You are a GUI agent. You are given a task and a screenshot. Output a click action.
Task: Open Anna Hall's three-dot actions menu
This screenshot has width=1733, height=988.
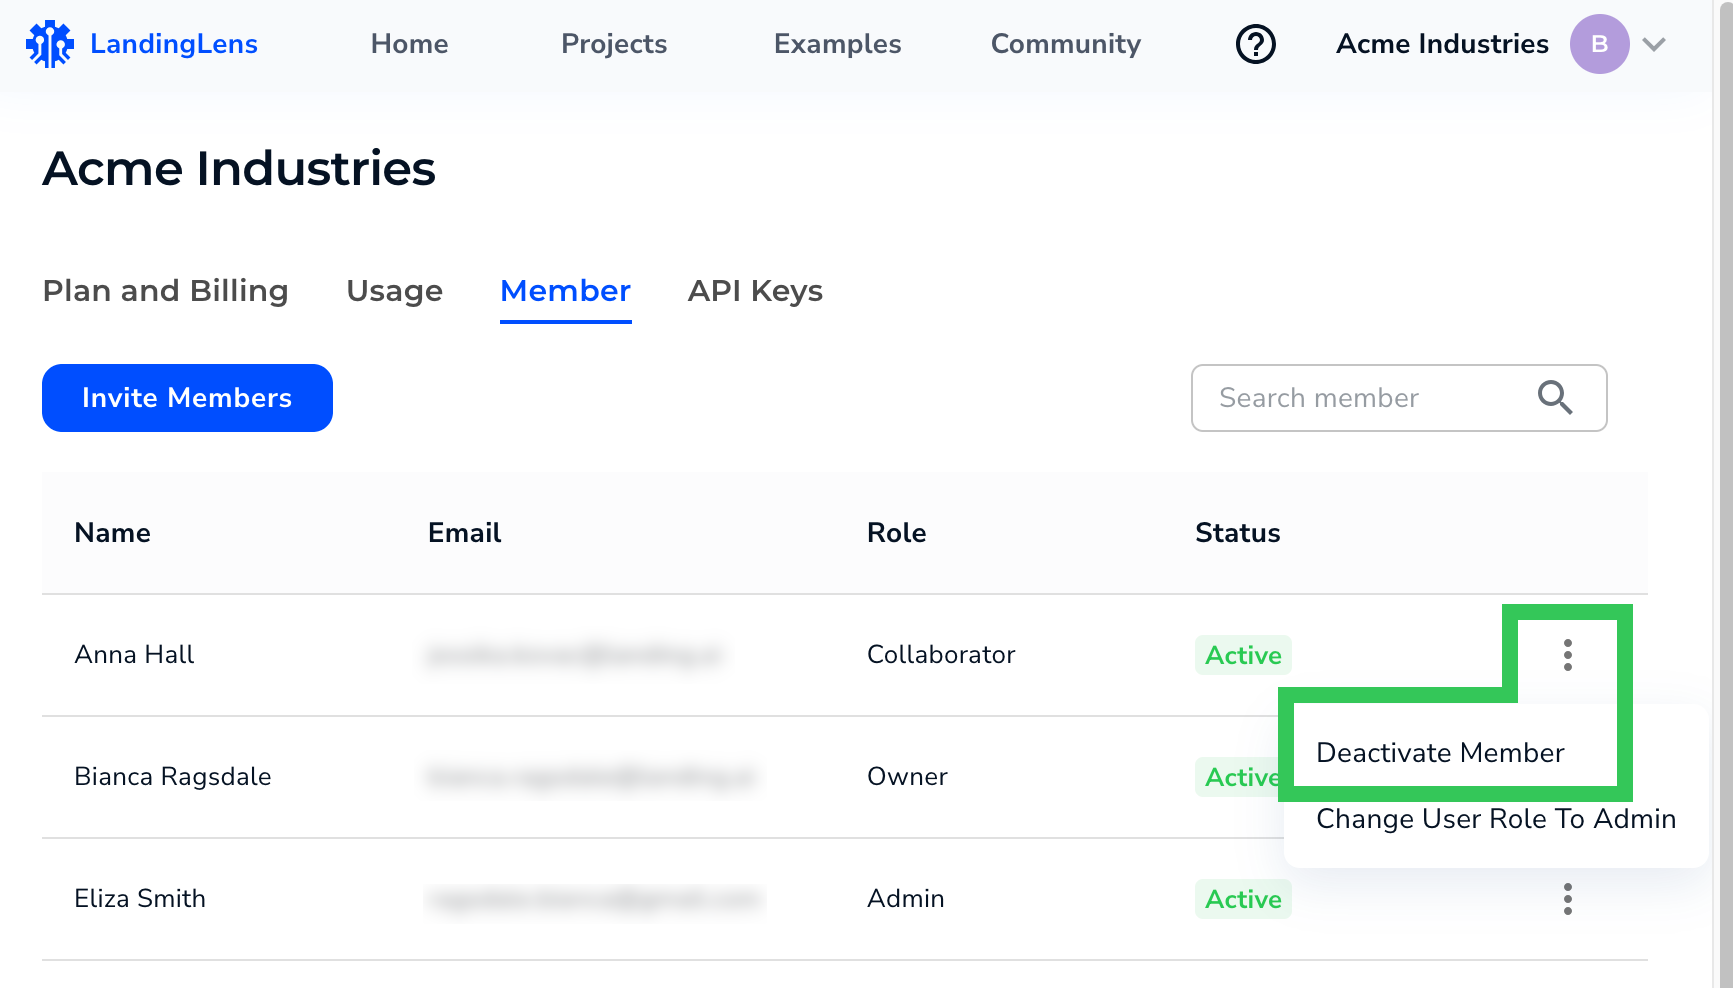(1568, 655)
